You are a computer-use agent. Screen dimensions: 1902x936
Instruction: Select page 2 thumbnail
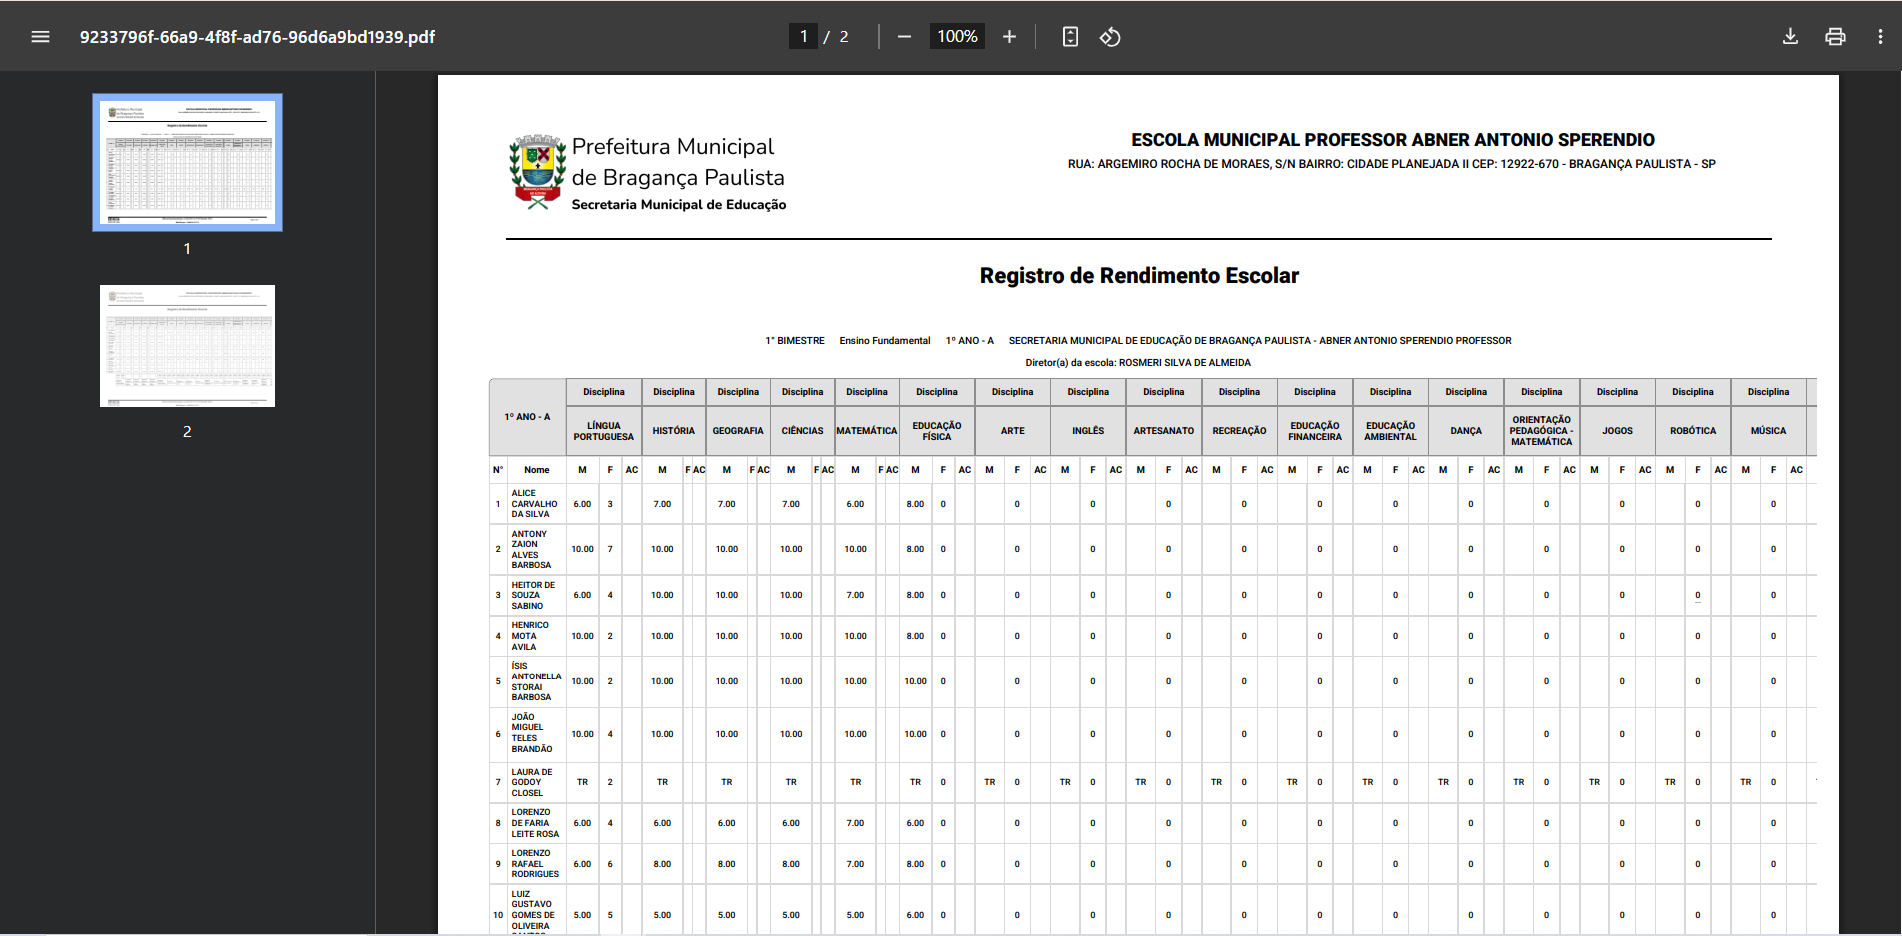(187, 346)
